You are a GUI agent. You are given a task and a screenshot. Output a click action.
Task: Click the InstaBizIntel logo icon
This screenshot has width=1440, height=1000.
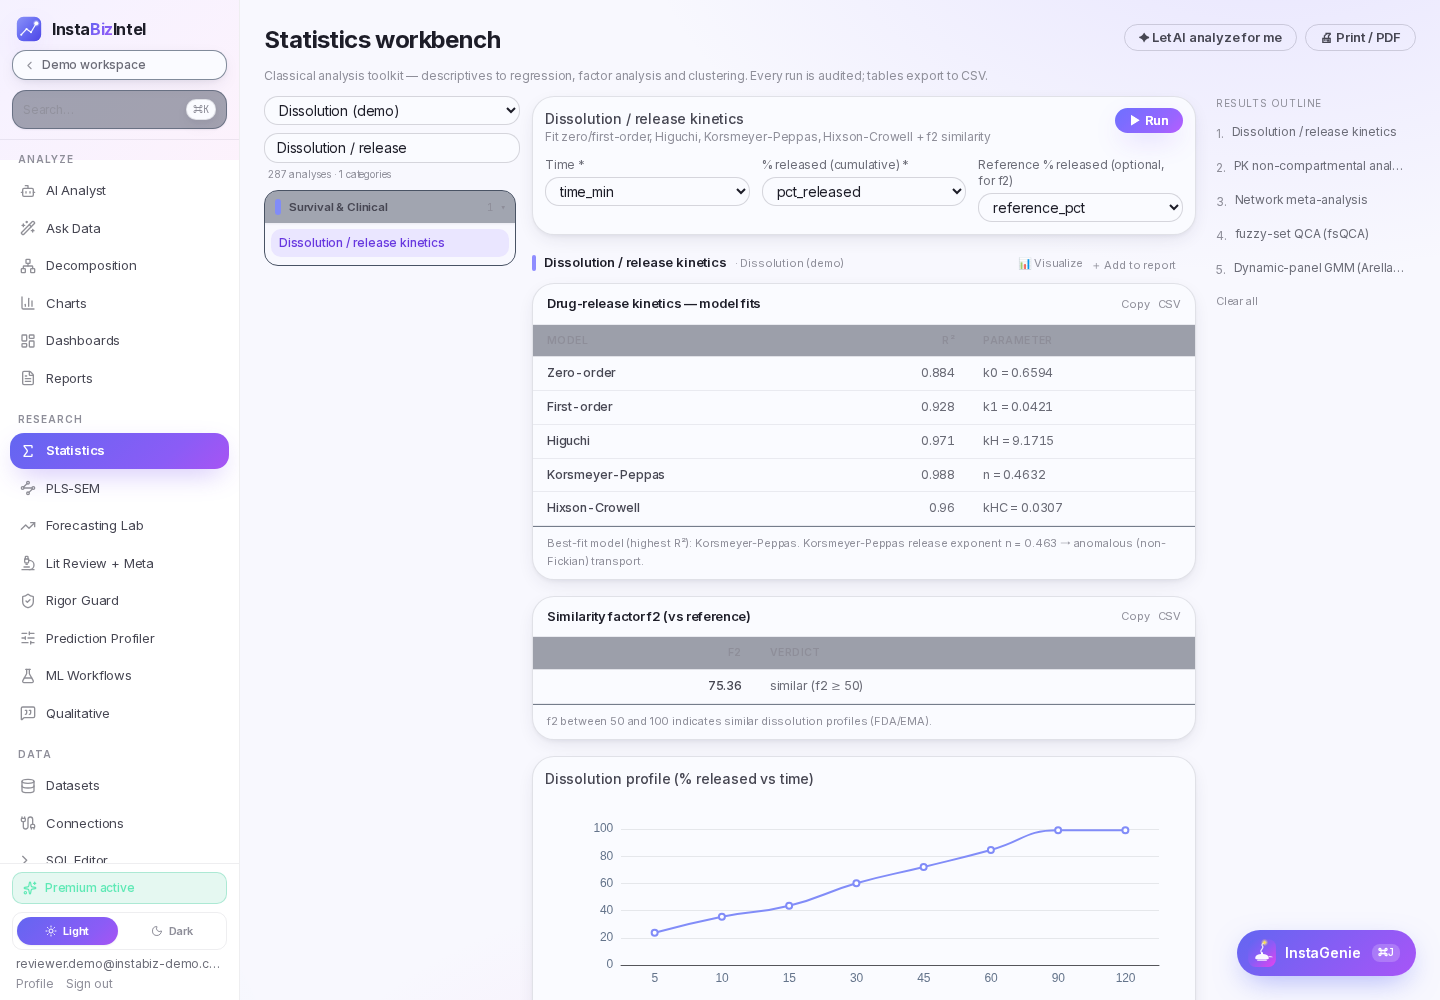[x=29, y=29]
